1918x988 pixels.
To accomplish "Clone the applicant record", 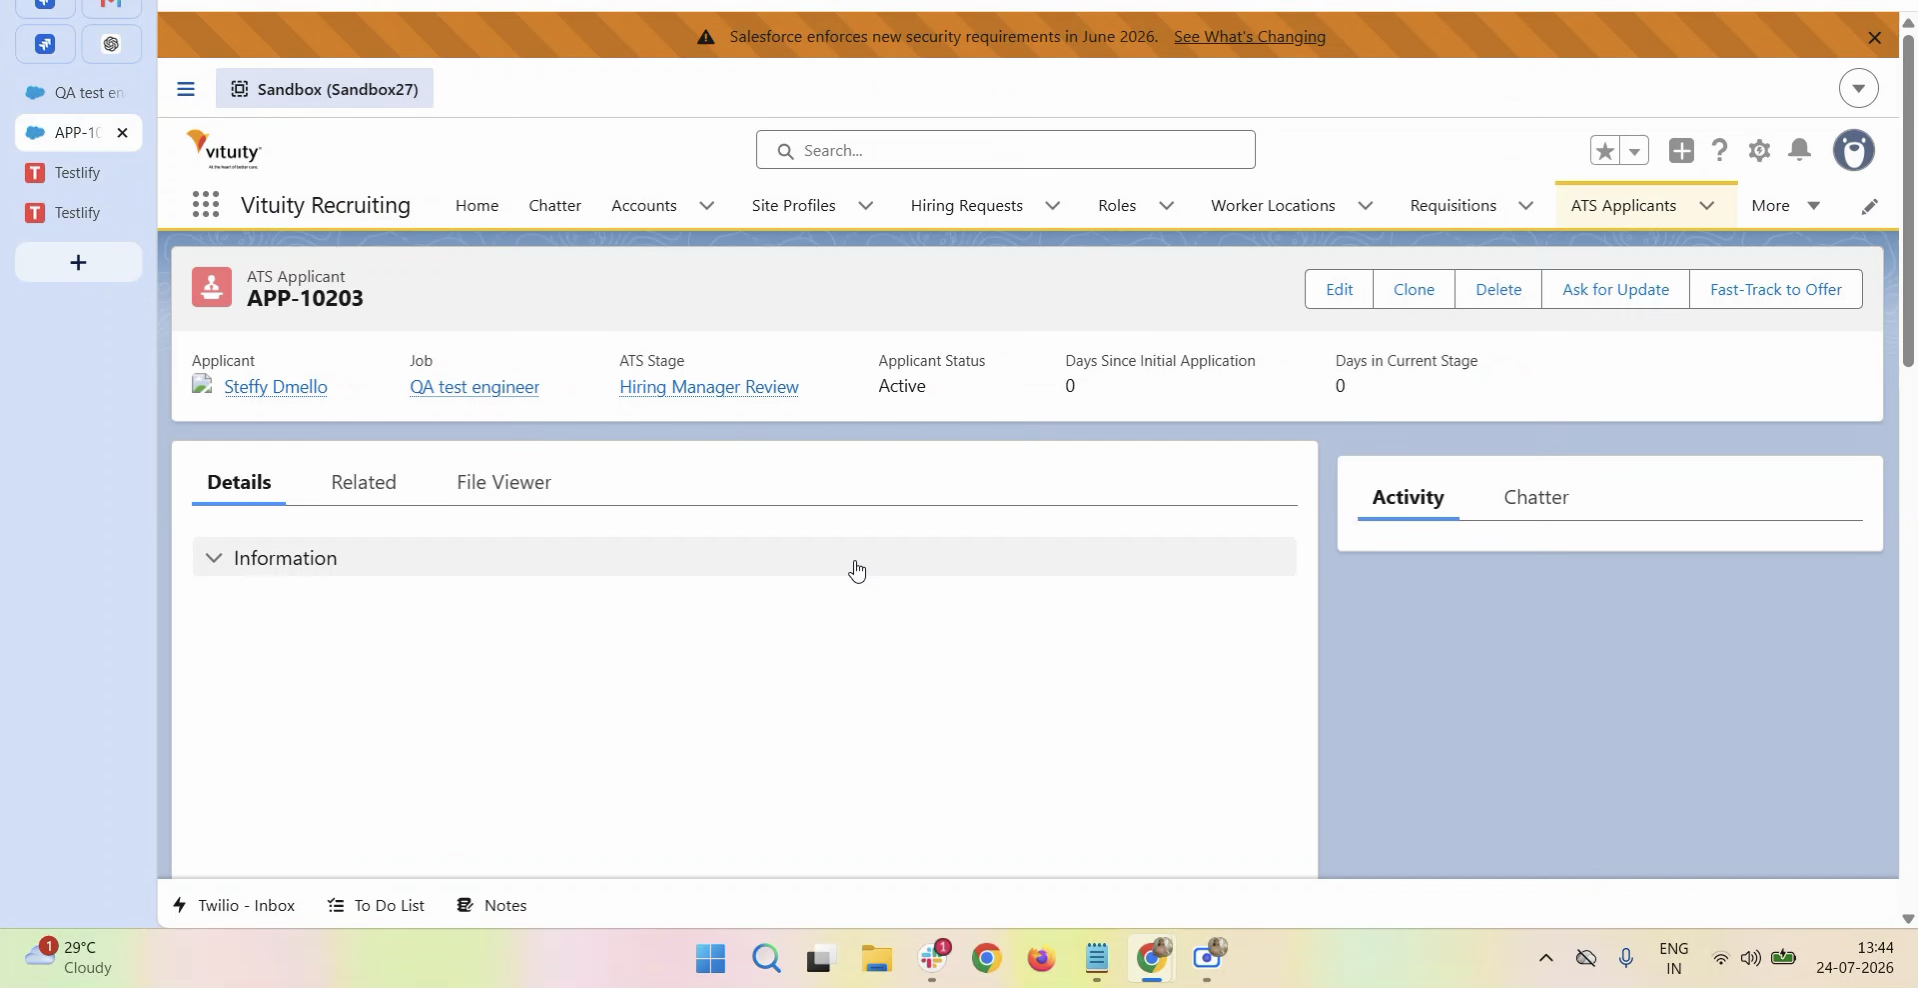I will 1414,289.
